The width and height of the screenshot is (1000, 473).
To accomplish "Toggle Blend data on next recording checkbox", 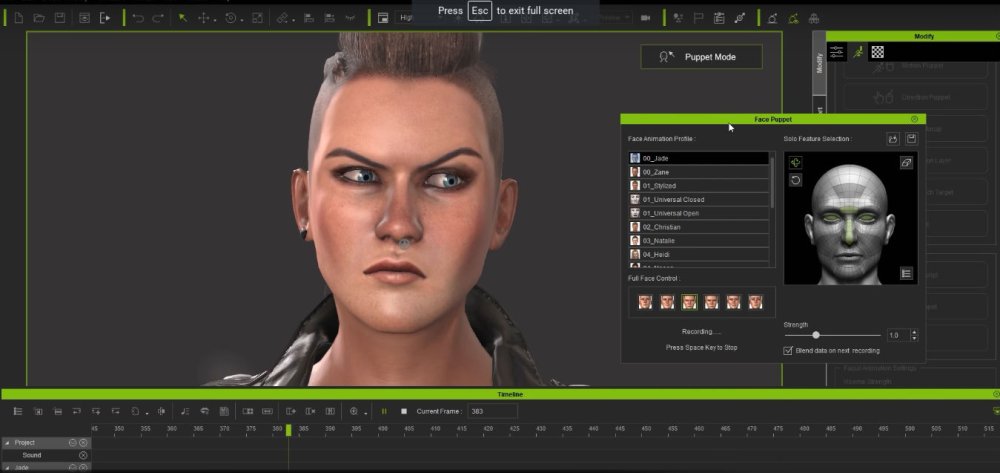I will click(x=788, y=351).
